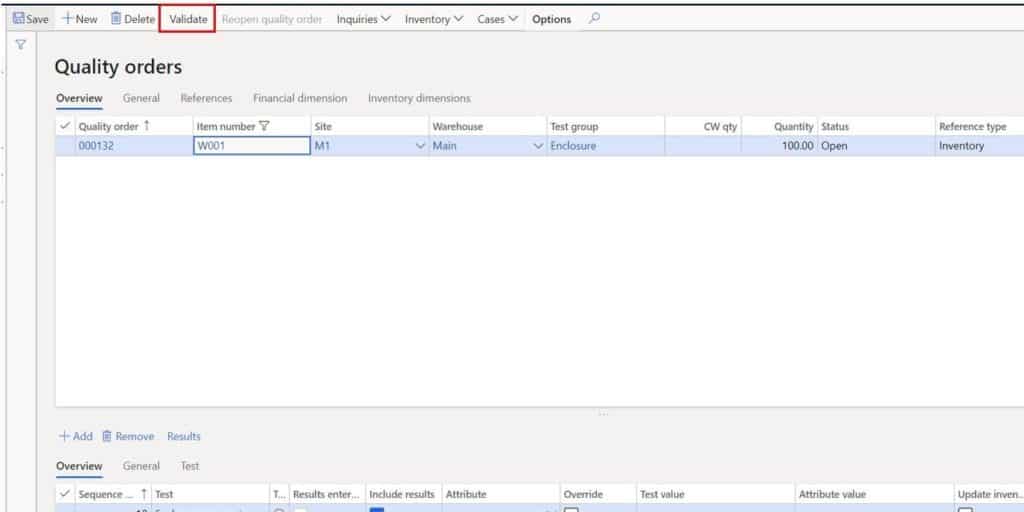The width and height of the screenshot is (1024, 512).
Task: Open the Warehouse dropdown showing Main
Action: [539, 146]
